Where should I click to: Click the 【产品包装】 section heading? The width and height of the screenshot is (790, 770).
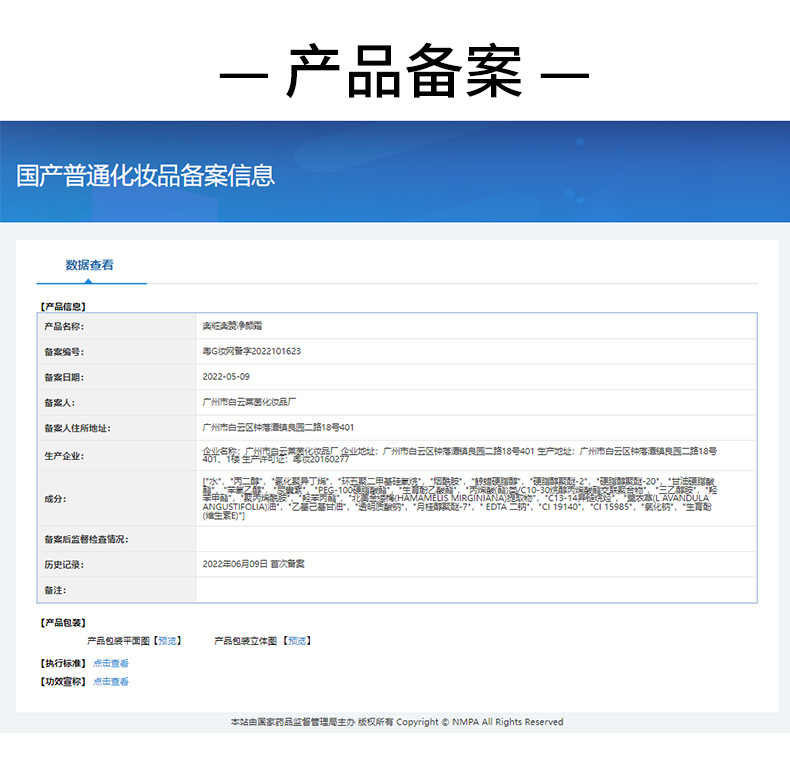(63, 623)
